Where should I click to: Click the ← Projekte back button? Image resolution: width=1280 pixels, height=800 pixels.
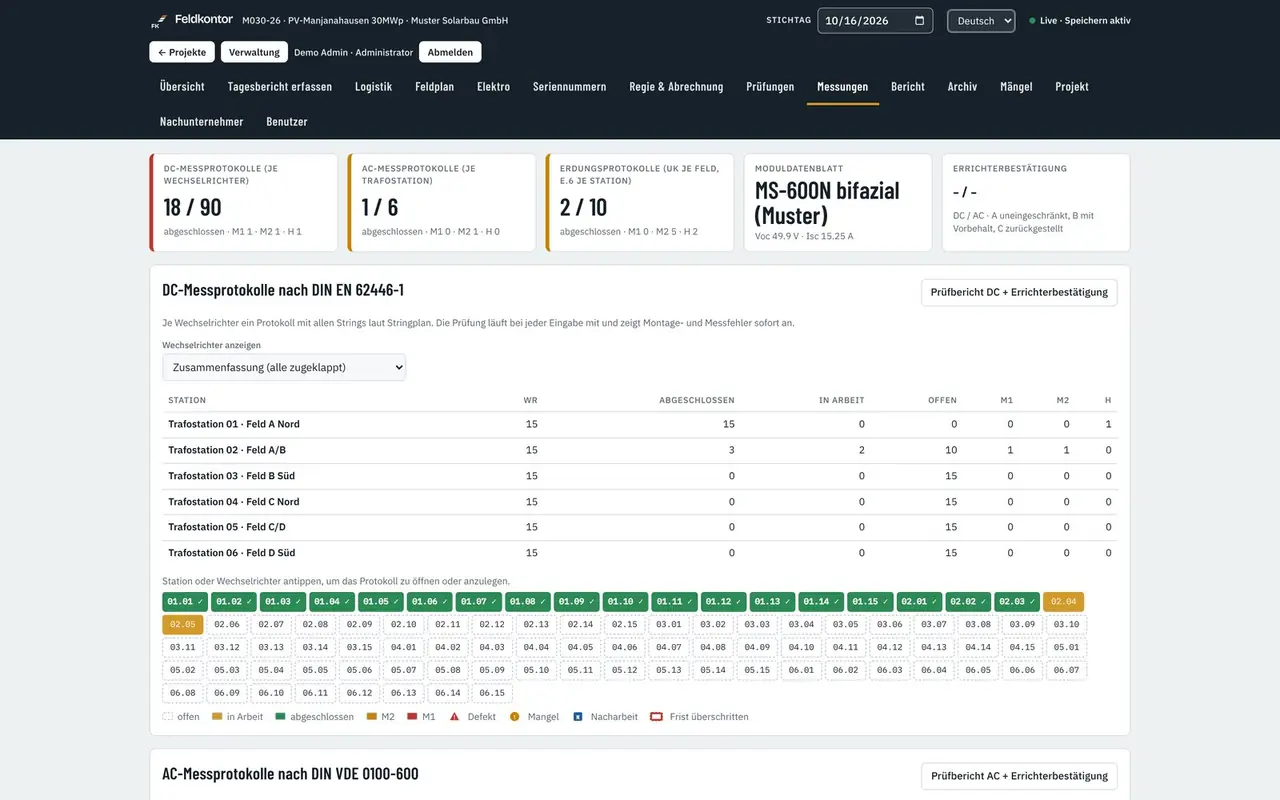coord(182,52)
